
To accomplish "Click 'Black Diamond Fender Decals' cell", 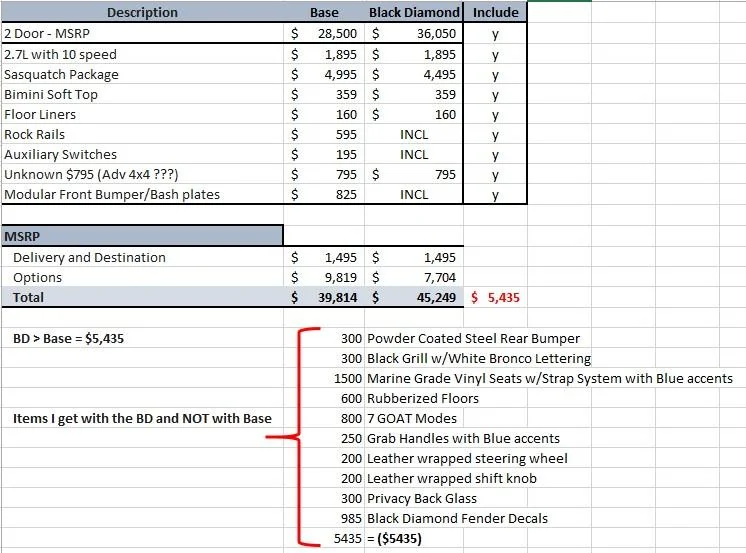I will pyautogui.click(x=457, y=518).
